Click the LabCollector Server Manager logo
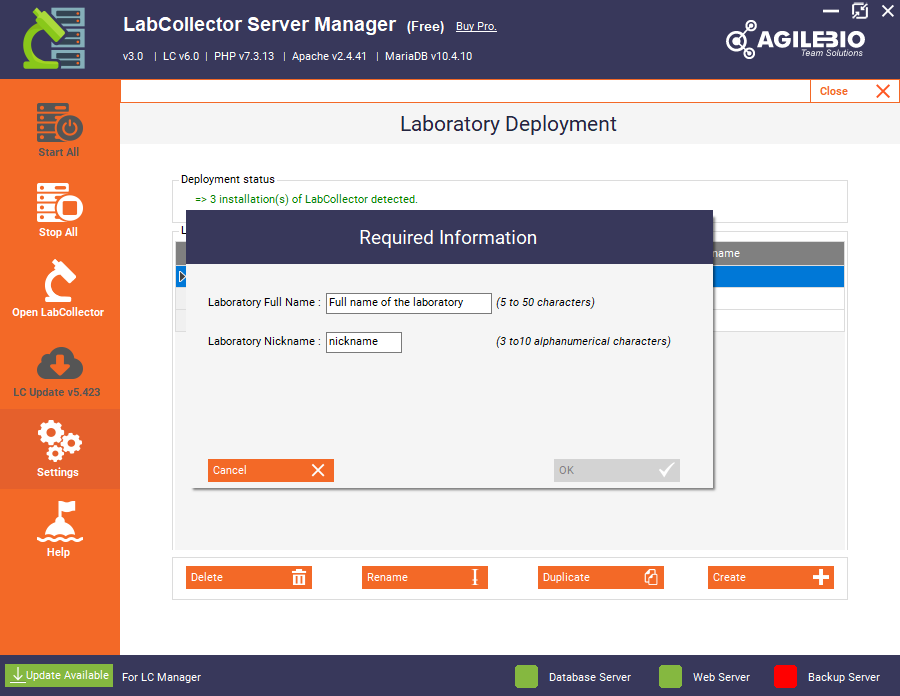This screenshot has width=900, height=696. coord(54,38)
